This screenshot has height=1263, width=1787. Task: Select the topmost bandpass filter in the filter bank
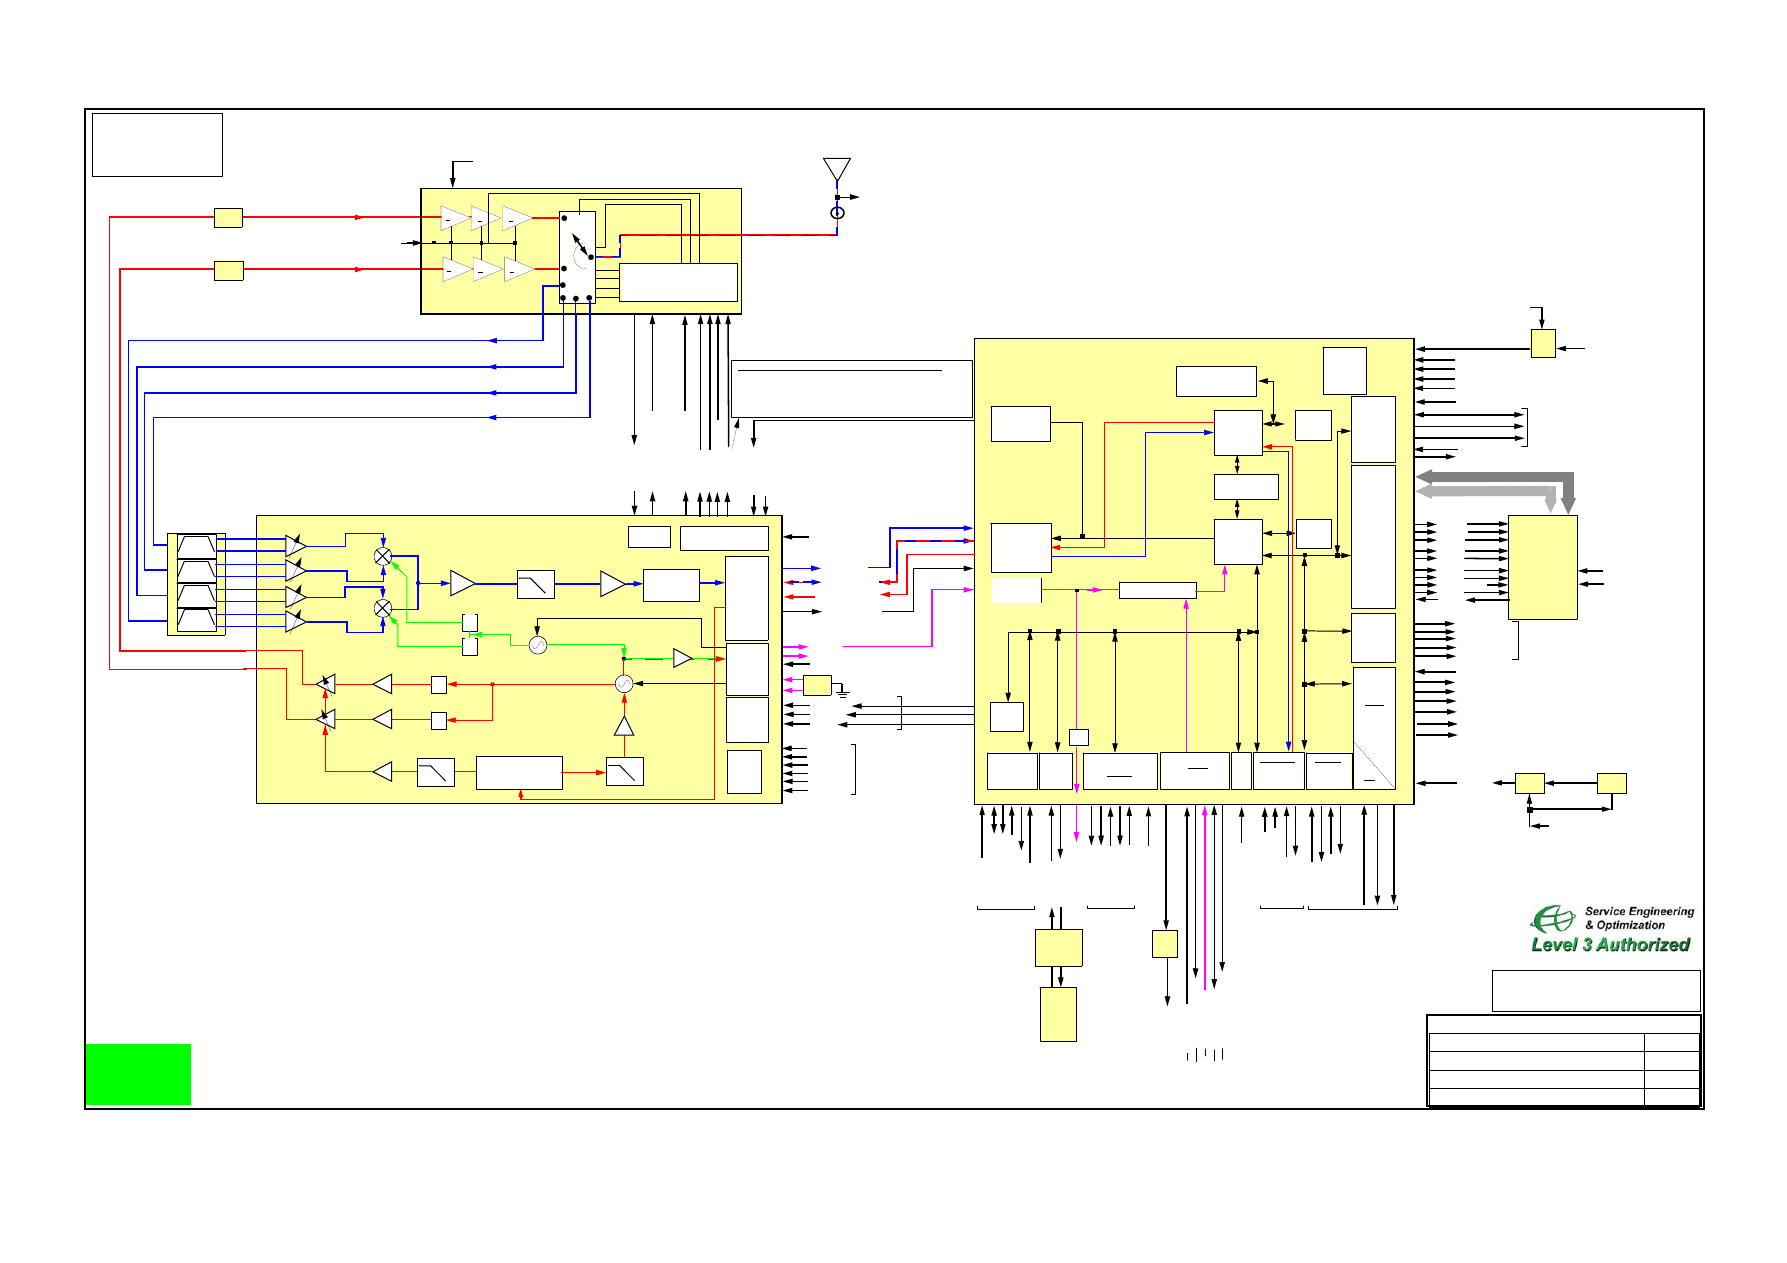click(x=196, y=546)
